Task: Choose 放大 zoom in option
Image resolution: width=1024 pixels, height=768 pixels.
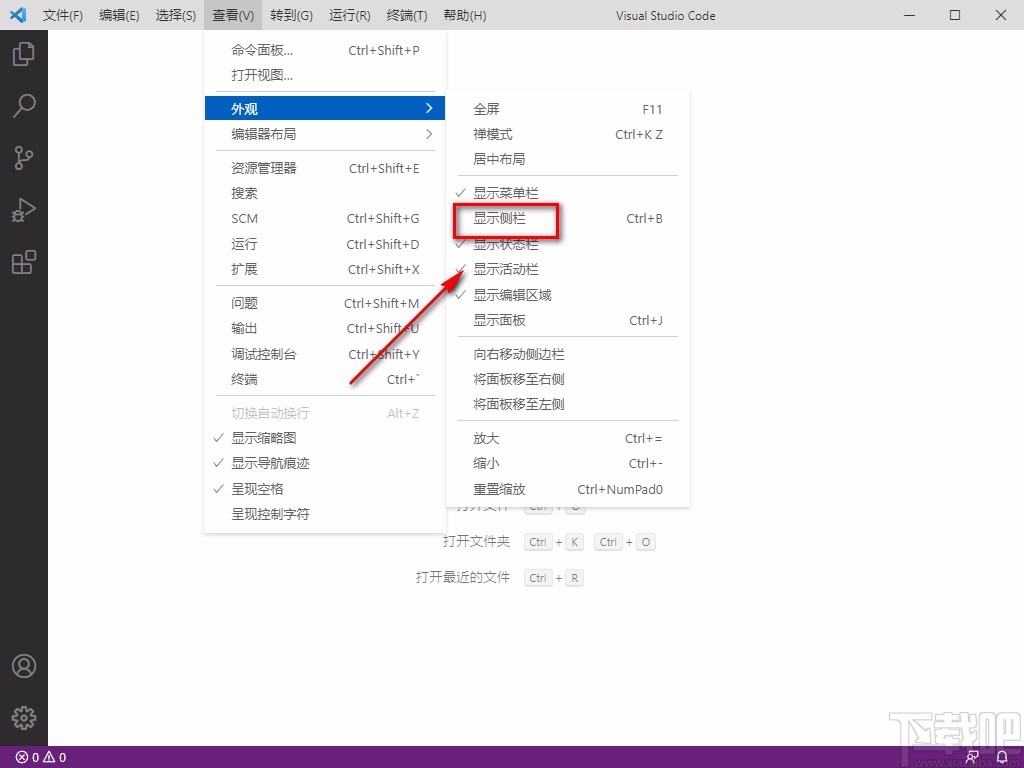Action: coord(568,438)
